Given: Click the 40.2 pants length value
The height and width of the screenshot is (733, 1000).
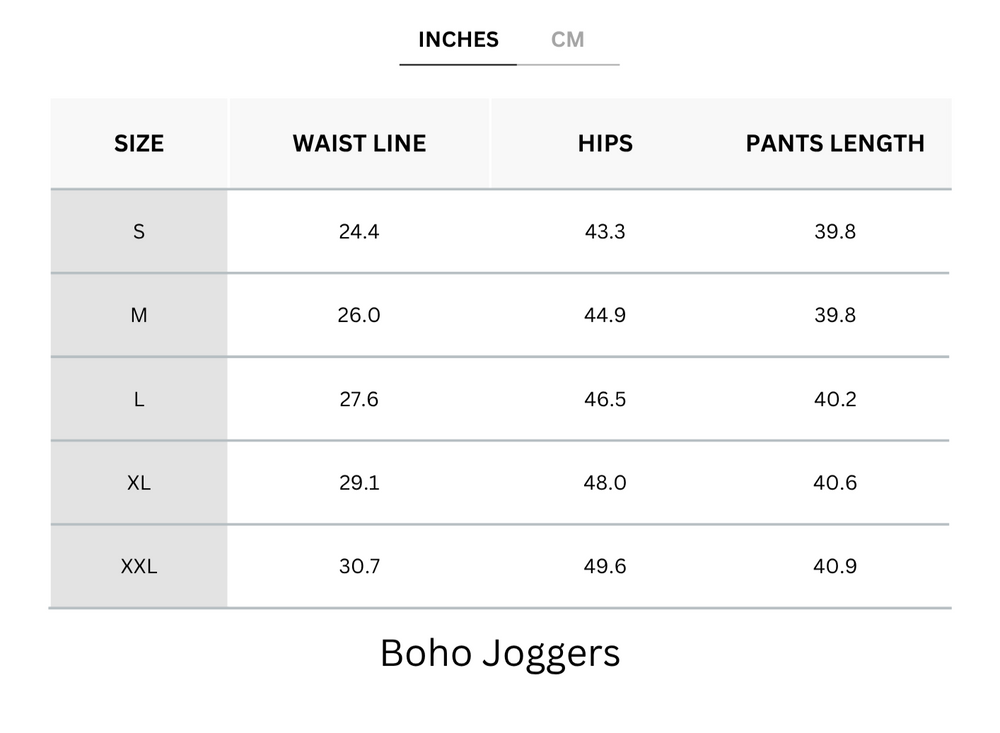Looking at the screenshot, I should (835, 400).
